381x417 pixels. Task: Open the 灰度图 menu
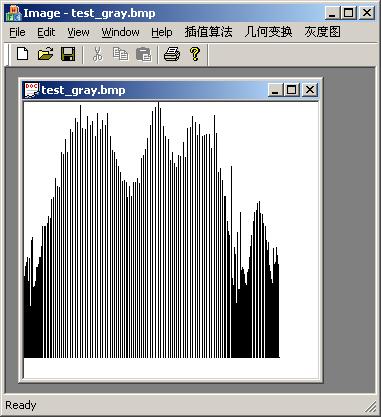pyautogui.click(x=322, y=32)
